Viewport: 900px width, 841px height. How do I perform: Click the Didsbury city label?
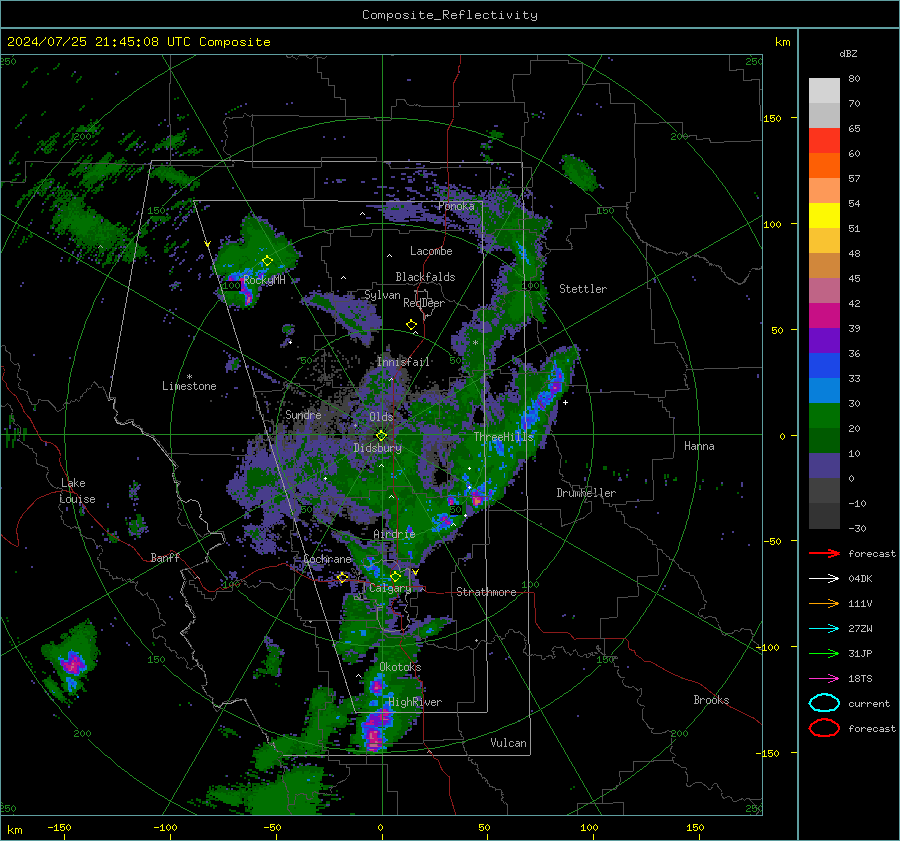pyautogui.click(x=377, y=448)
